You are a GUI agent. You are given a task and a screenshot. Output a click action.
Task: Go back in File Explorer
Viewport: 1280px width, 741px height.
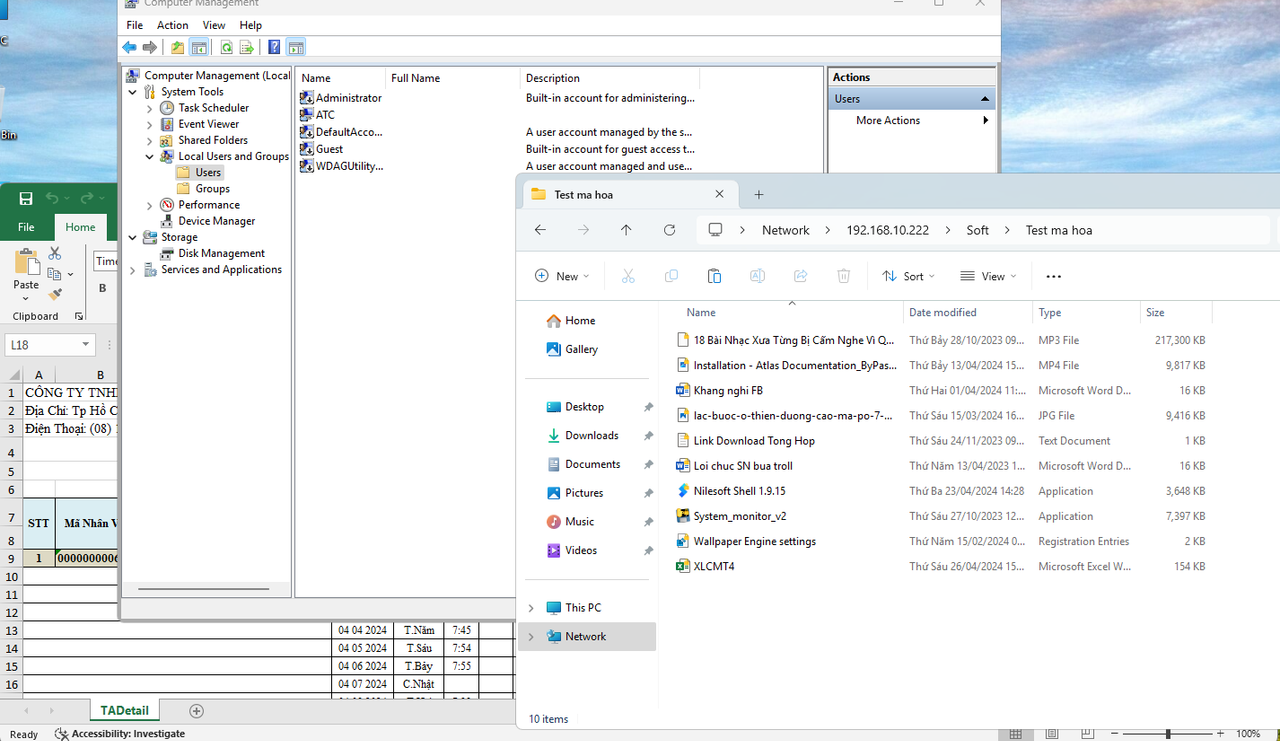coord(540,230)
